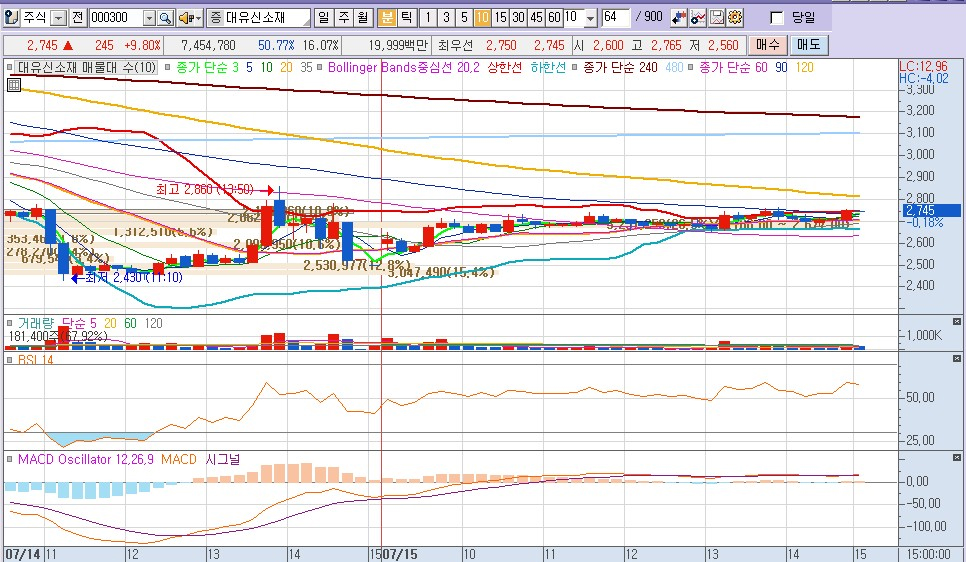Click the grid icon at chart top-left

pyautogui.click(x=13, y=85)
